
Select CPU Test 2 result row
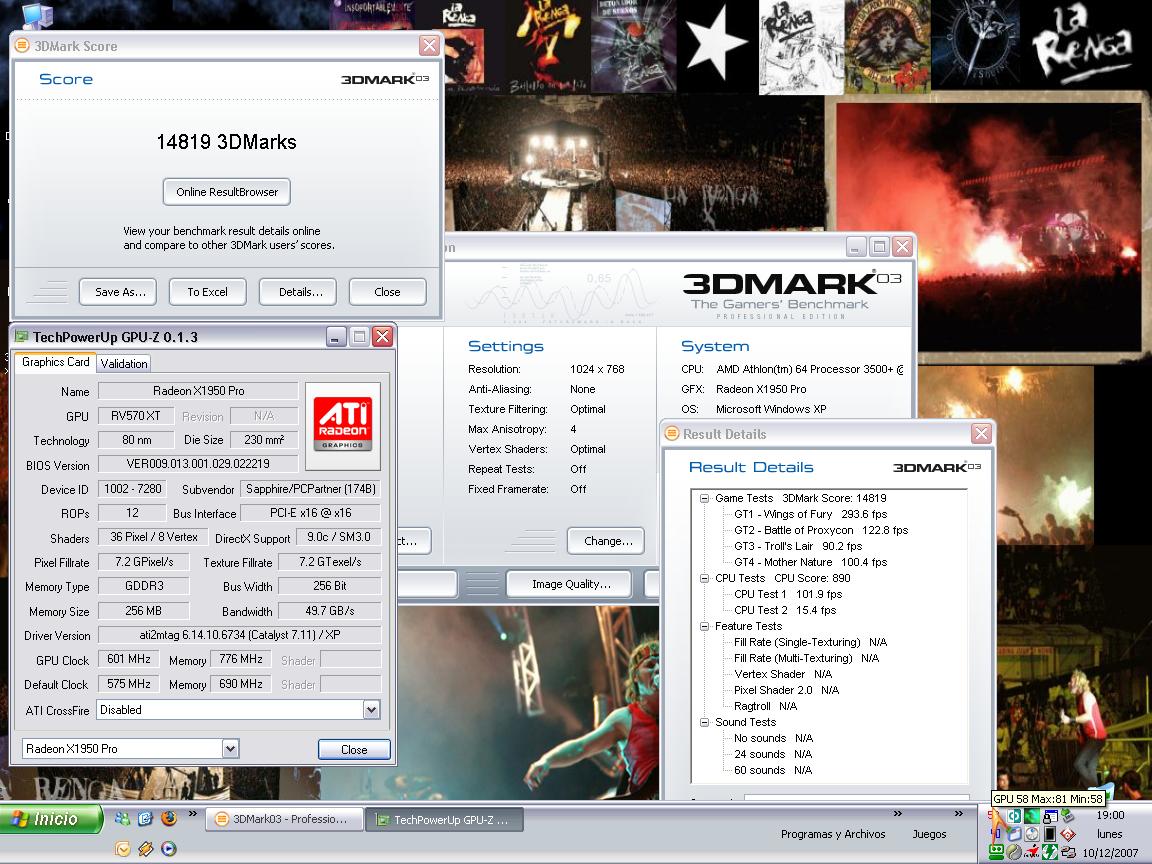[785, 611]
